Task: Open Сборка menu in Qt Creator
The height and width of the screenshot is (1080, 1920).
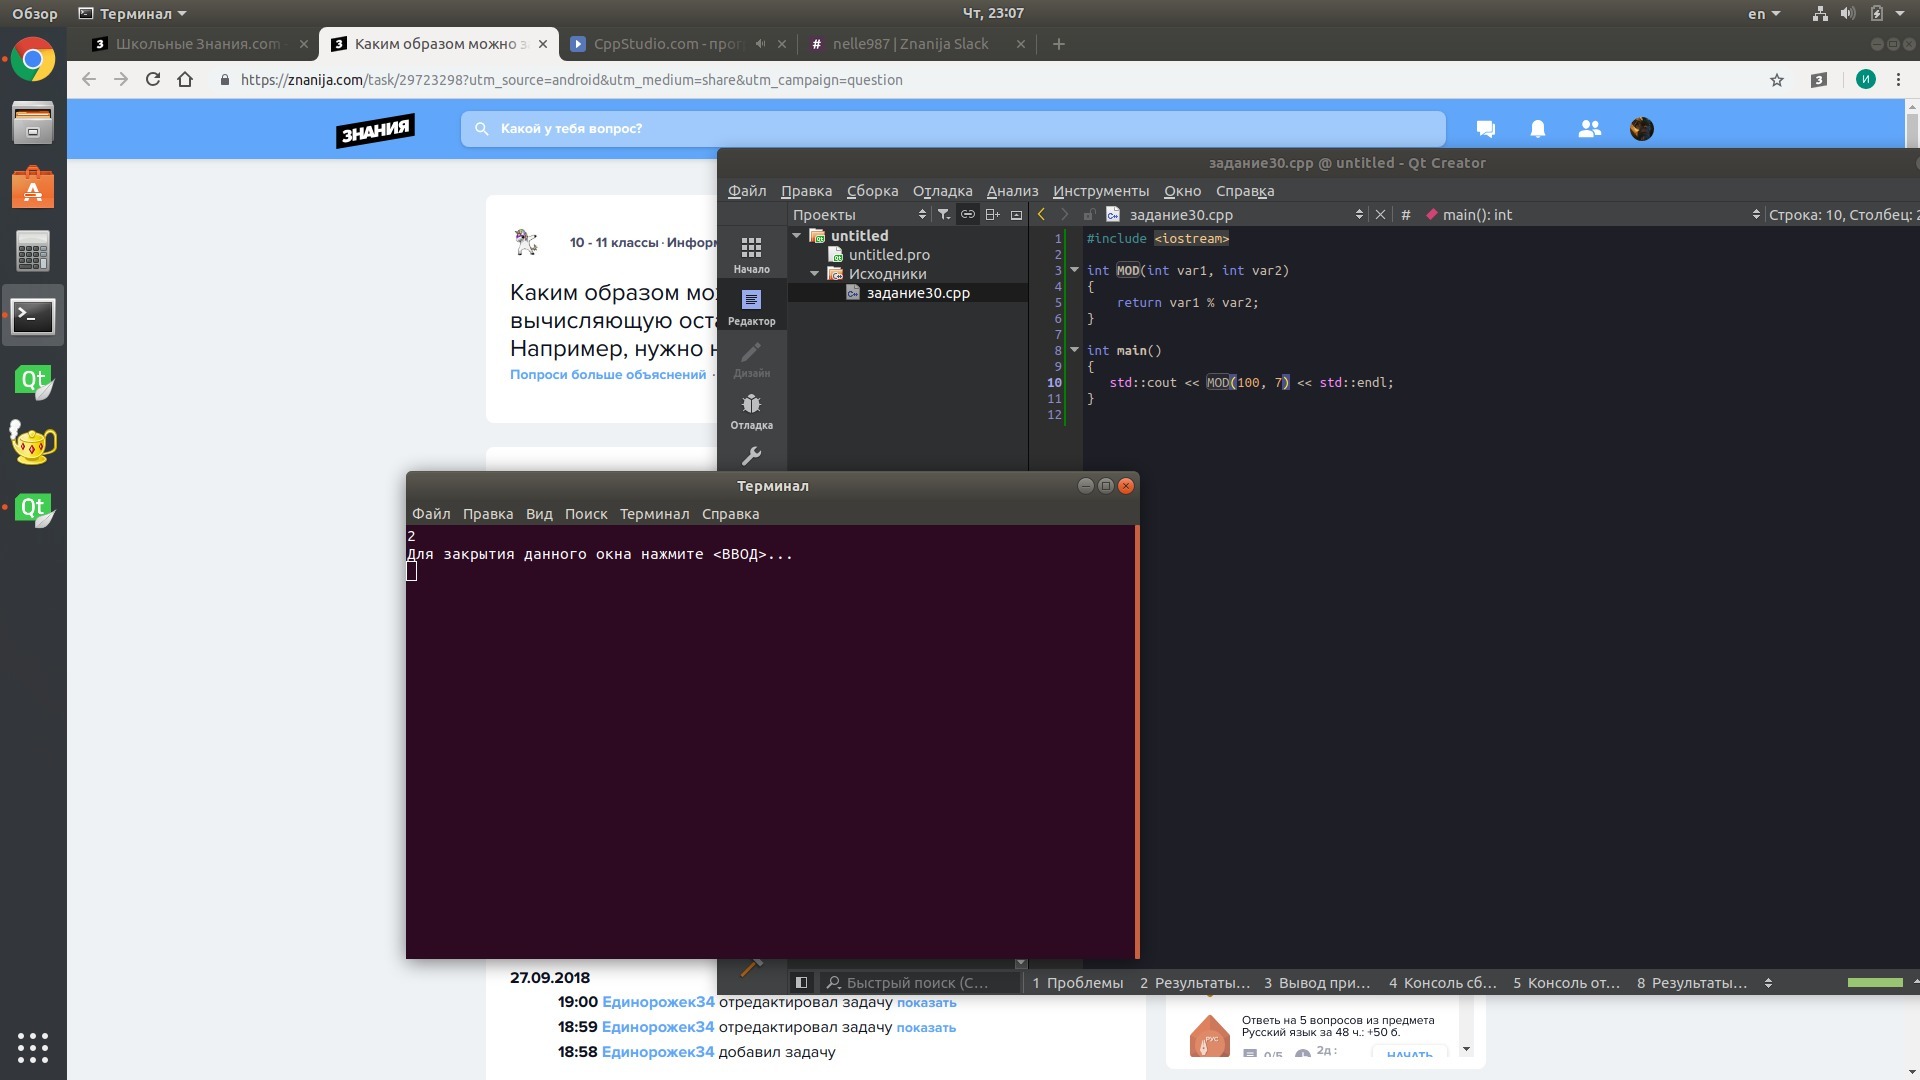Action: [x=872, y=191]
